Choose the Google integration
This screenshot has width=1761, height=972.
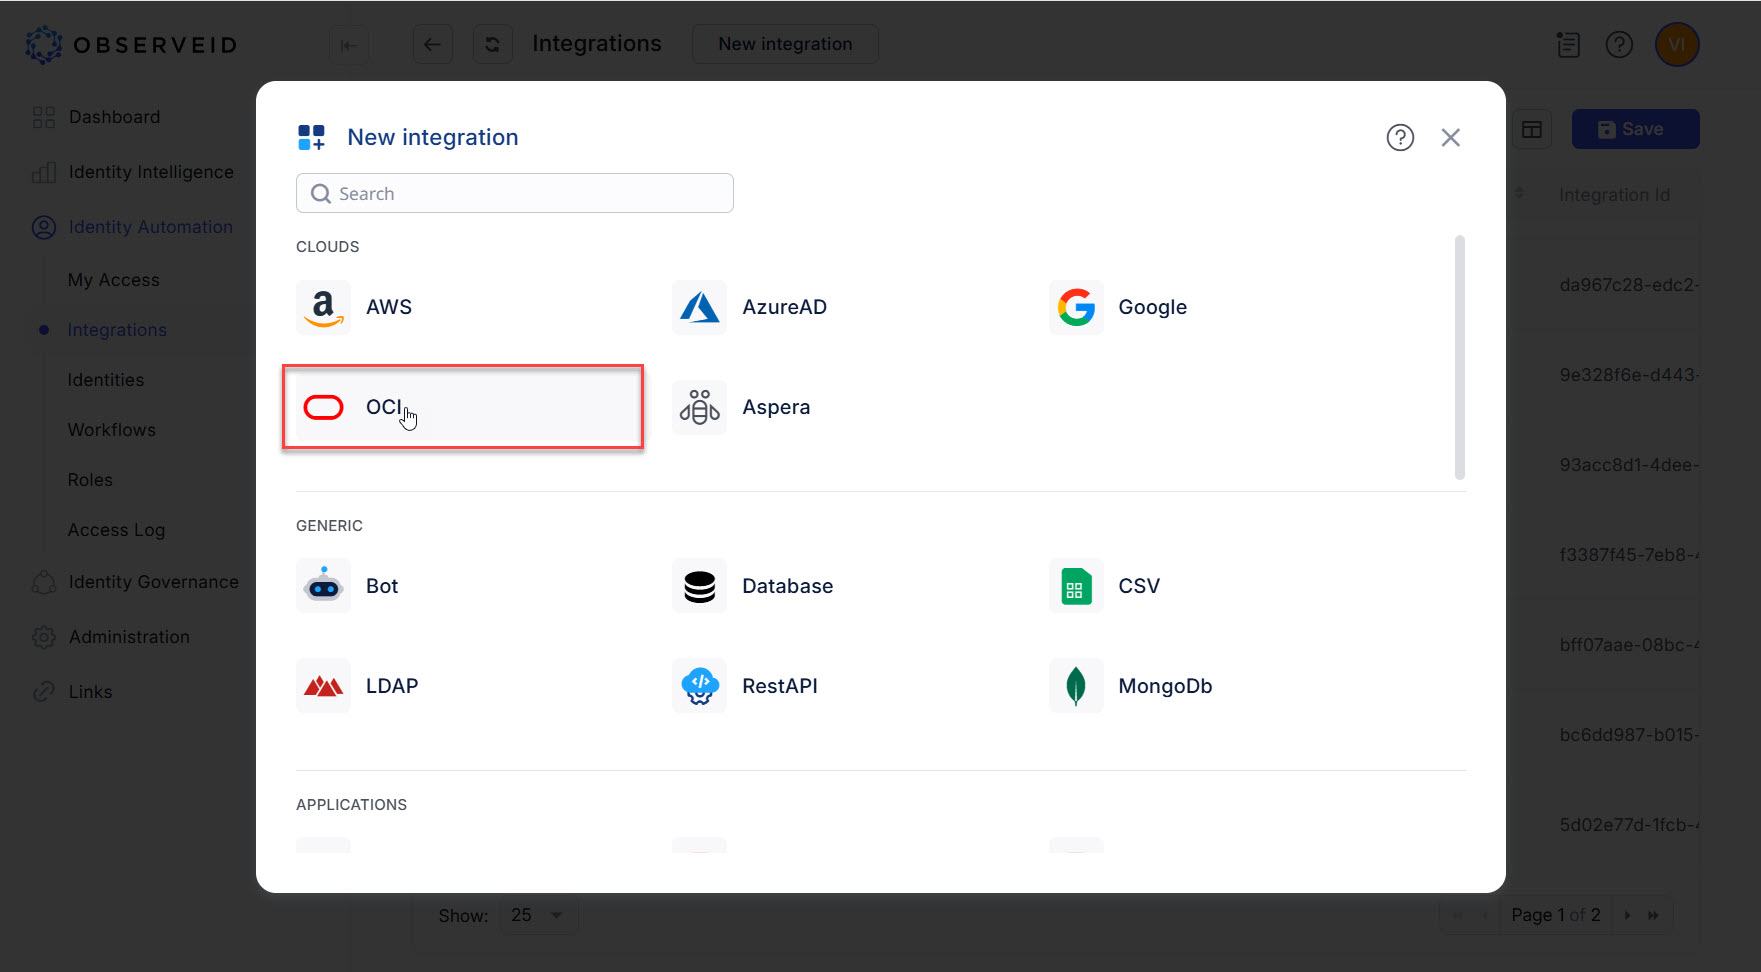pyautogui.click(x=1151, y=307)
